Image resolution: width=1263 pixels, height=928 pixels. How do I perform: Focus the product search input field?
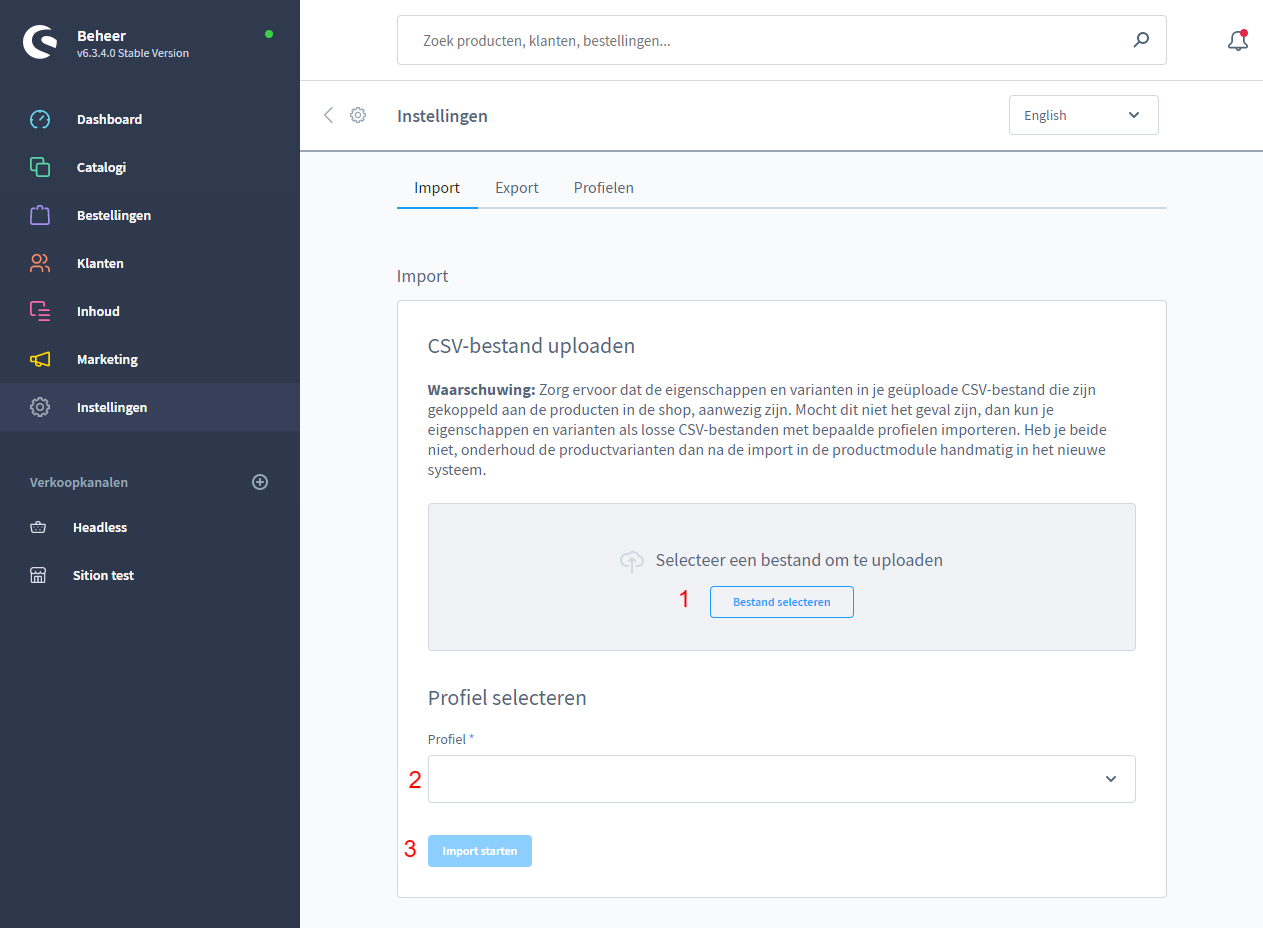click(x=760, y=41)
